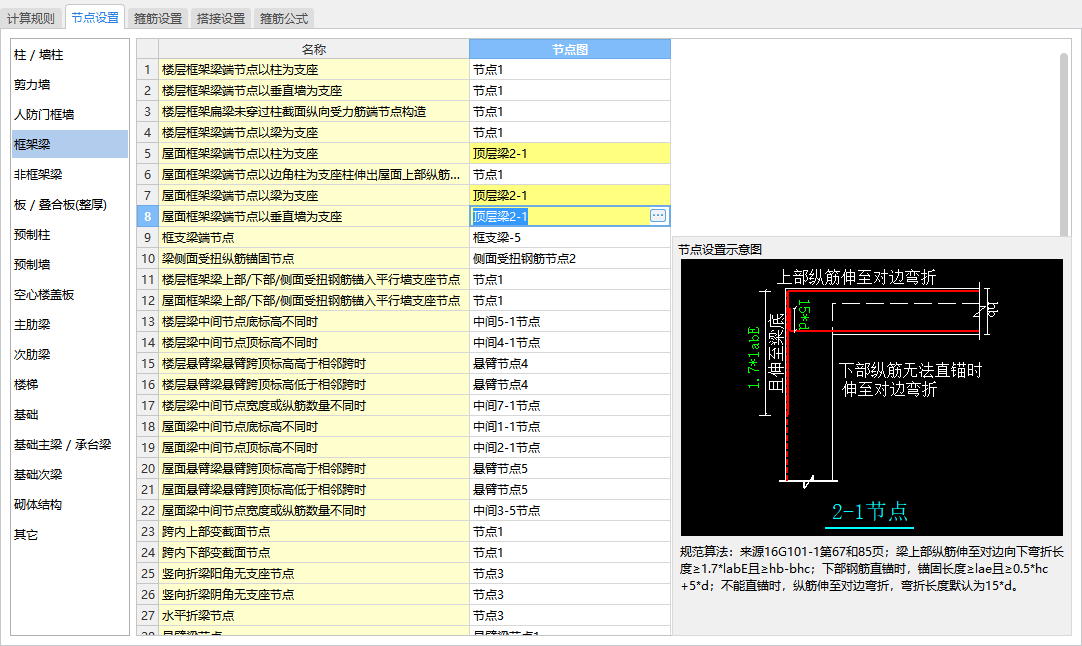
Task: Select row 屋面悬臂梁悬臂跨顶标高低于相邻跨时
Action: click(314, 489)
